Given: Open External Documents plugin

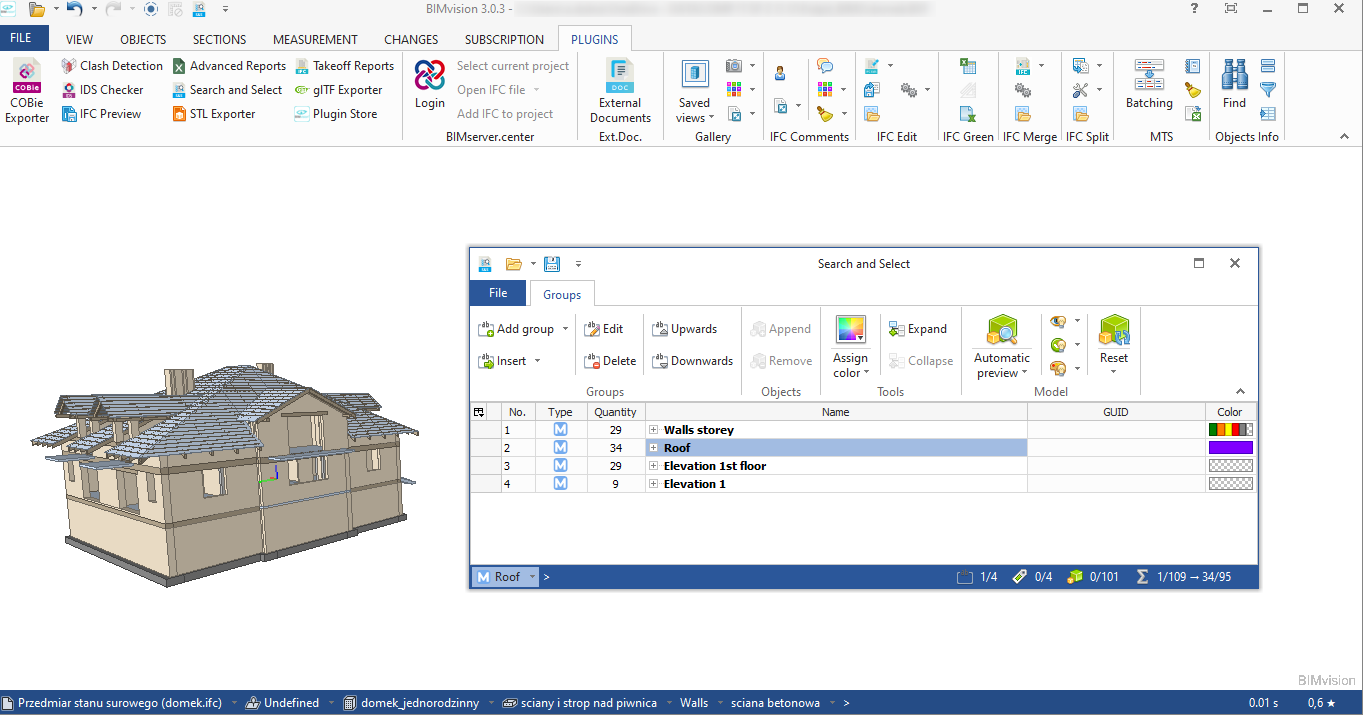Looking at the screenshot, I should [620, 91].
